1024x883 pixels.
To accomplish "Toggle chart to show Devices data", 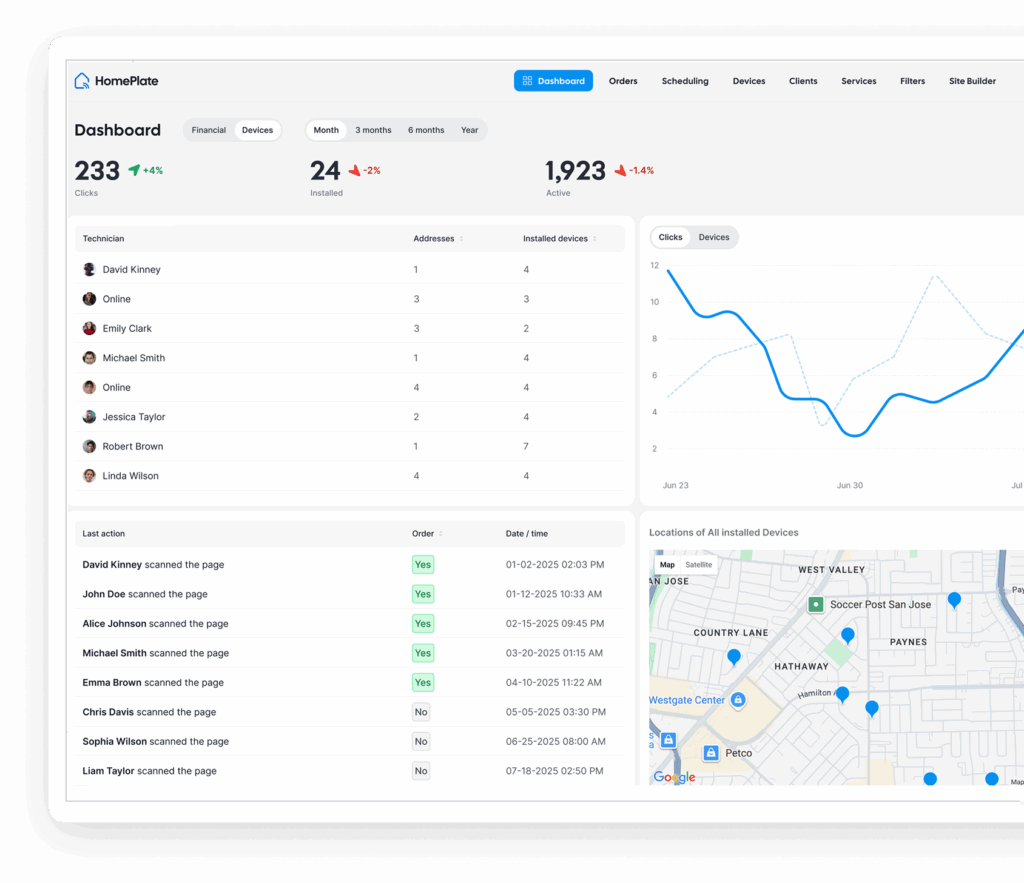I will [714, 238].
